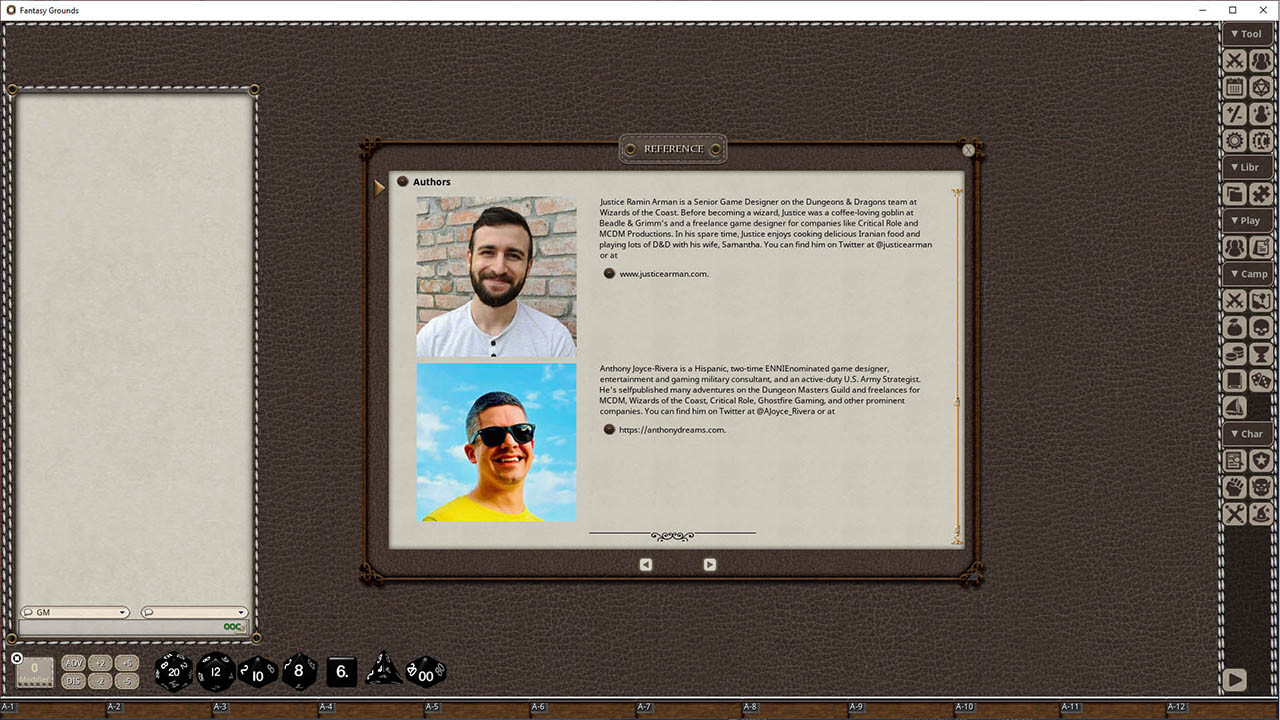Enable the ADV roll toggle
The height and width of the screenshot is (720, 1280).
tap(73, 662)
